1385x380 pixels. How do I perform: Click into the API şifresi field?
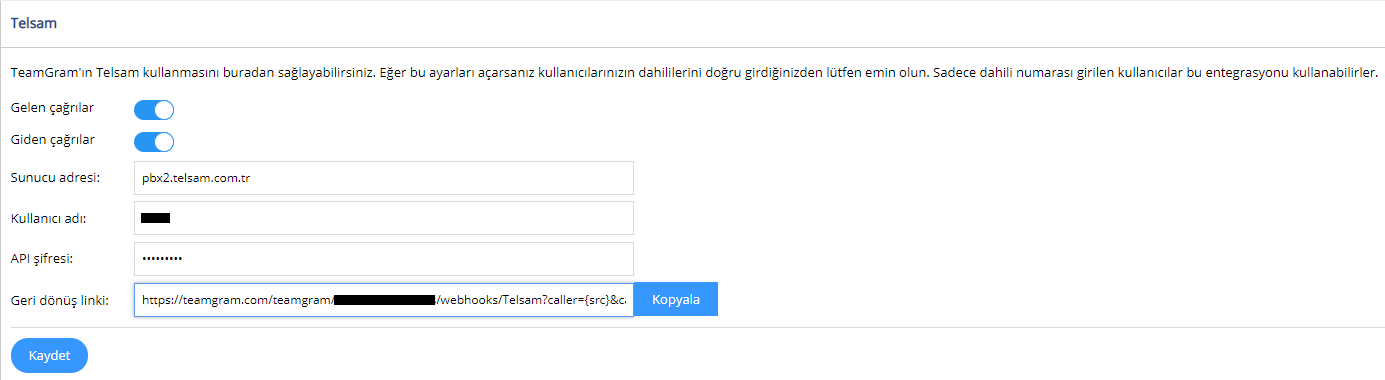coord(384,259)
